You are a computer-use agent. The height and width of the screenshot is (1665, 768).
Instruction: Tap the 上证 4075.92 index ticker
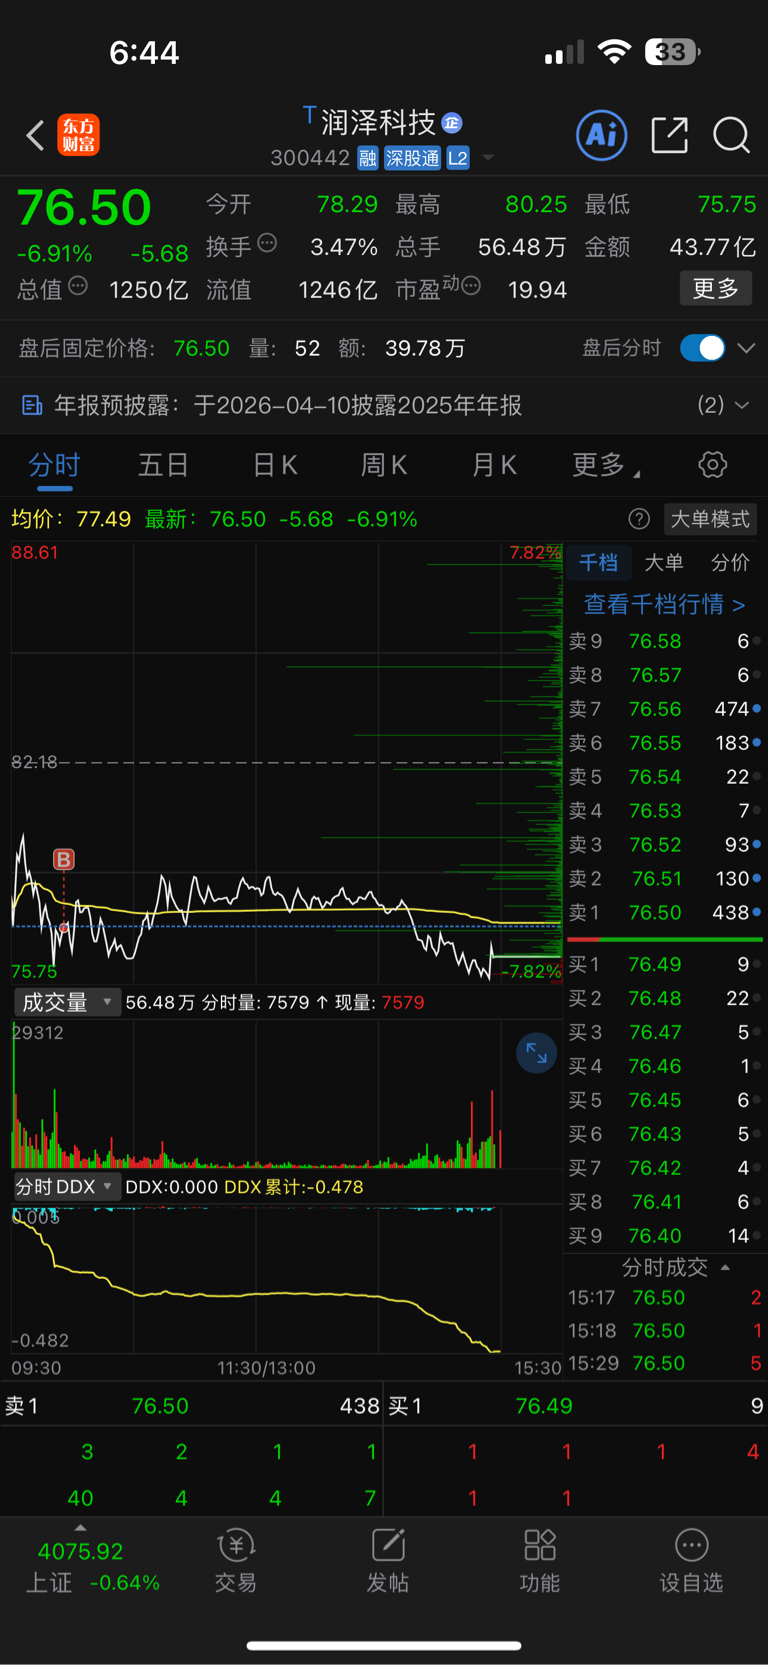(x=80, y=1567)
